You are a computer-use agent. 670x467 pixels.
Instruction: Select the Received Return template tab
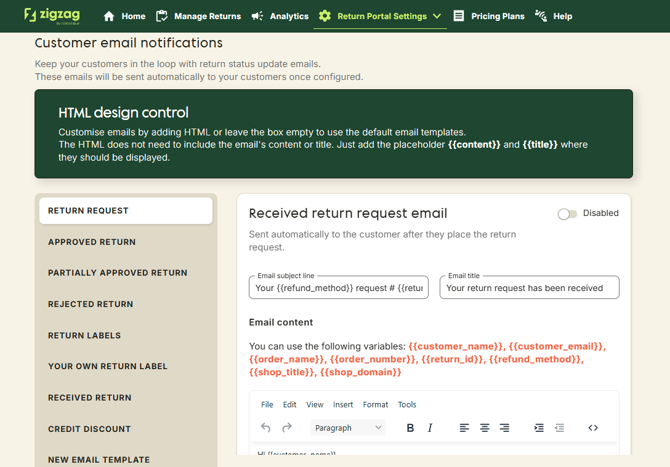pyautogui.click(x=126, y=397)
